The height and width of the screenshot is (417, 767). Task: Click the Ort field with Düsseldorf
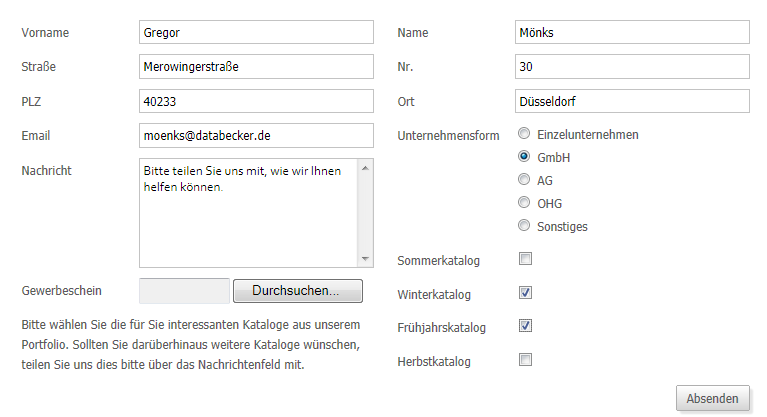631,101
